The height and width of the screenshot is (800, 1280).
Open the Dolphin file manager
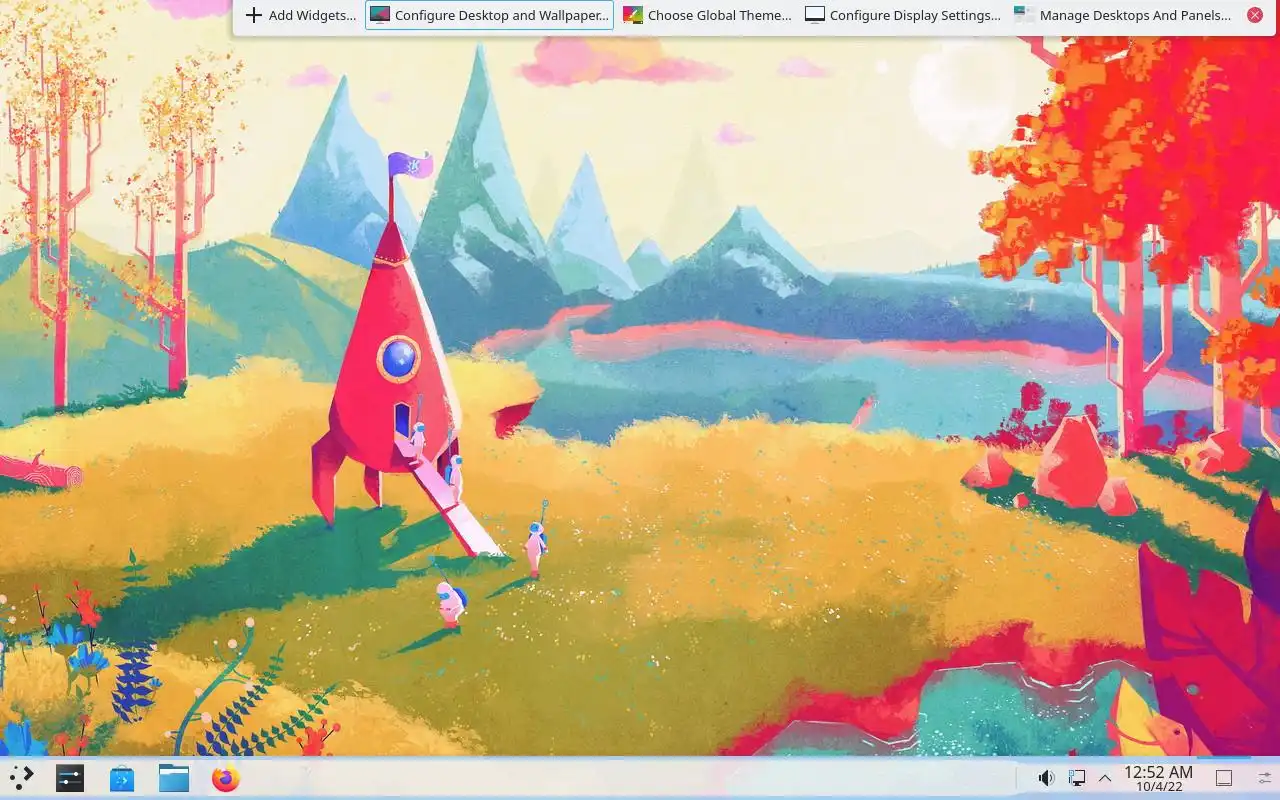coord(174,778)
